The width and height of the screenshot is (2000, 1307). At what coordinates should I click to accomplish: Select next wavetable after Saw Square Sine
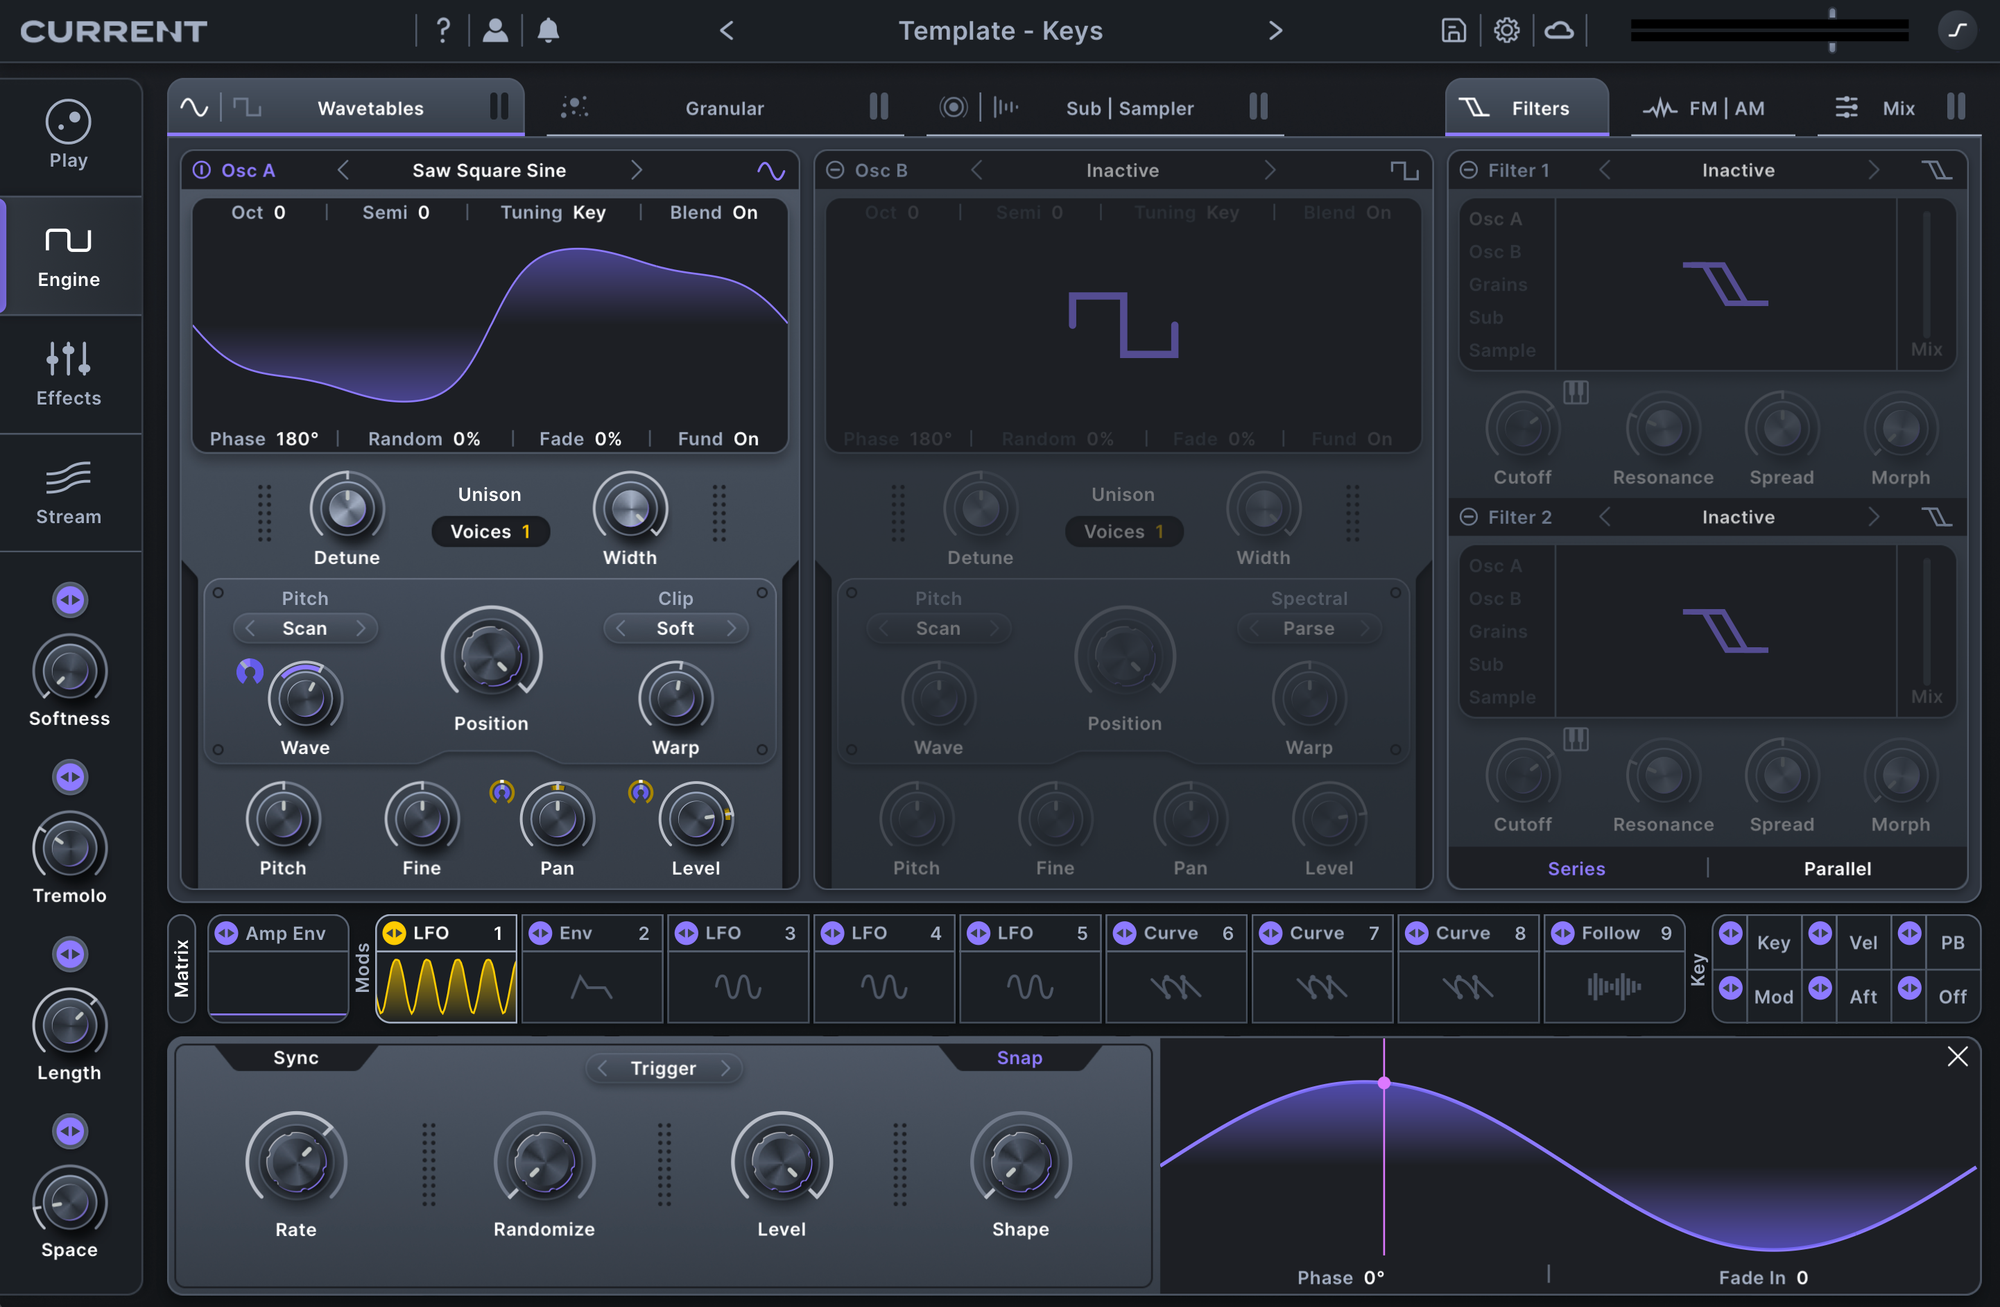636,170
